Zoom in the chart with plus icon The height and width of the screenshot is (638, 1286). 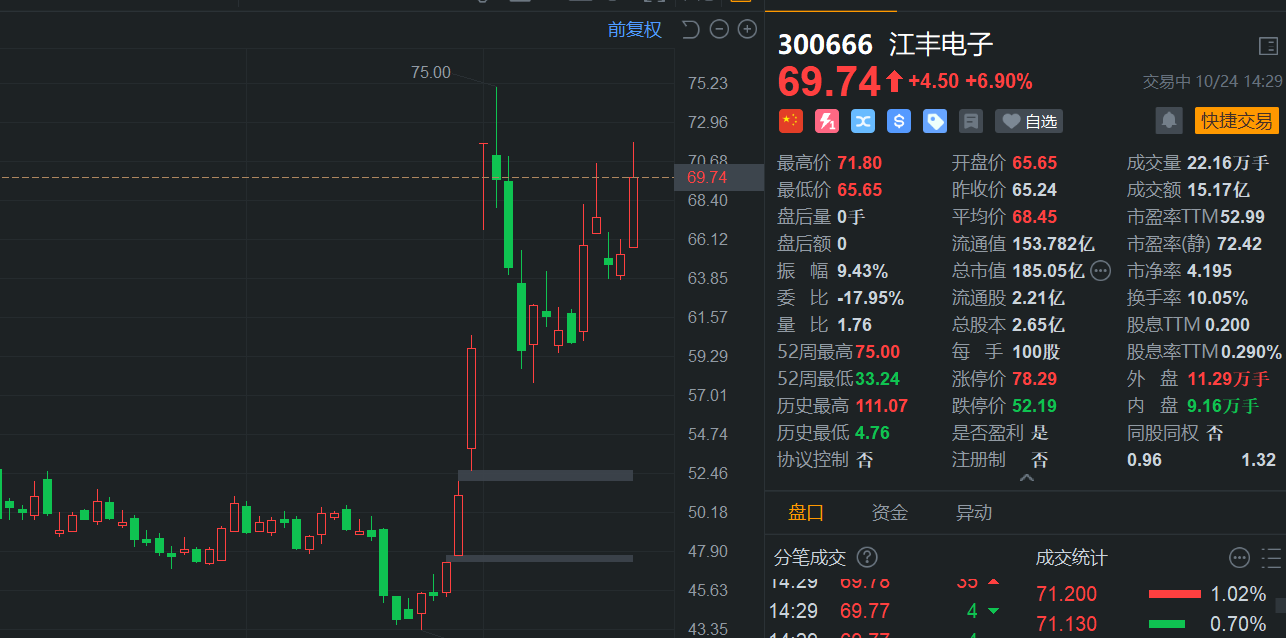(x=747, y=29)
